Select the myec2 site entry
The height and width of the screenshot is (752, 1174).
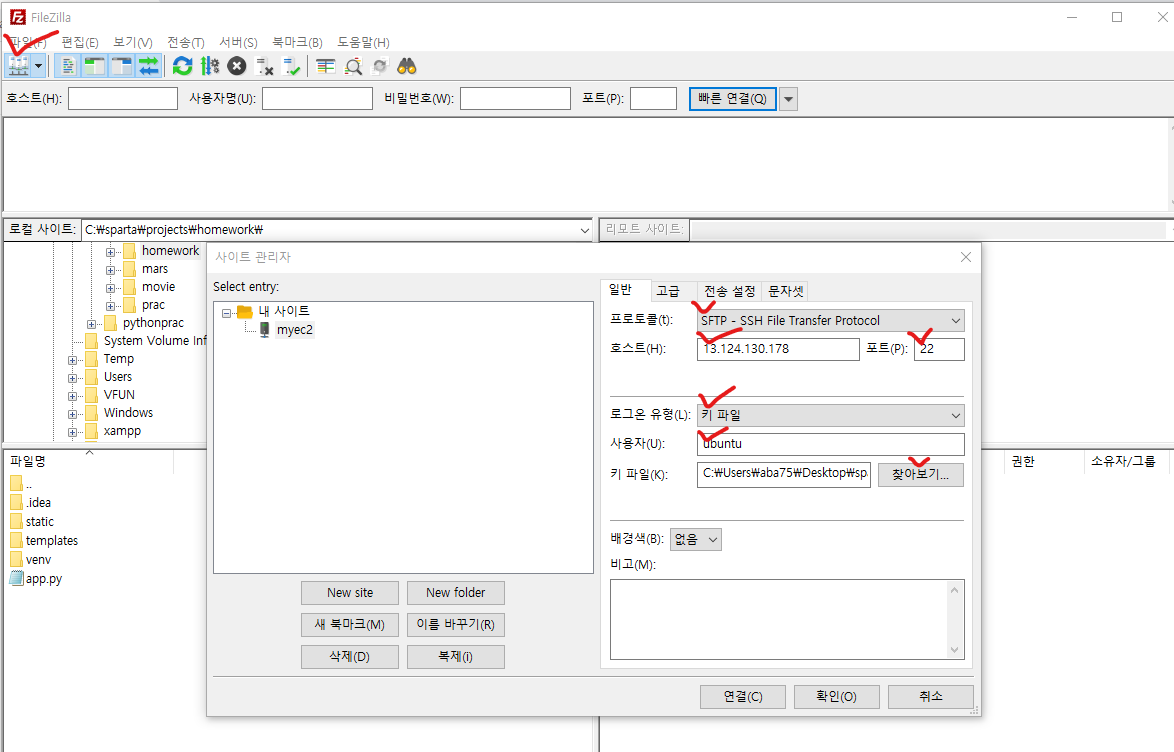click(x=294, y=330)
